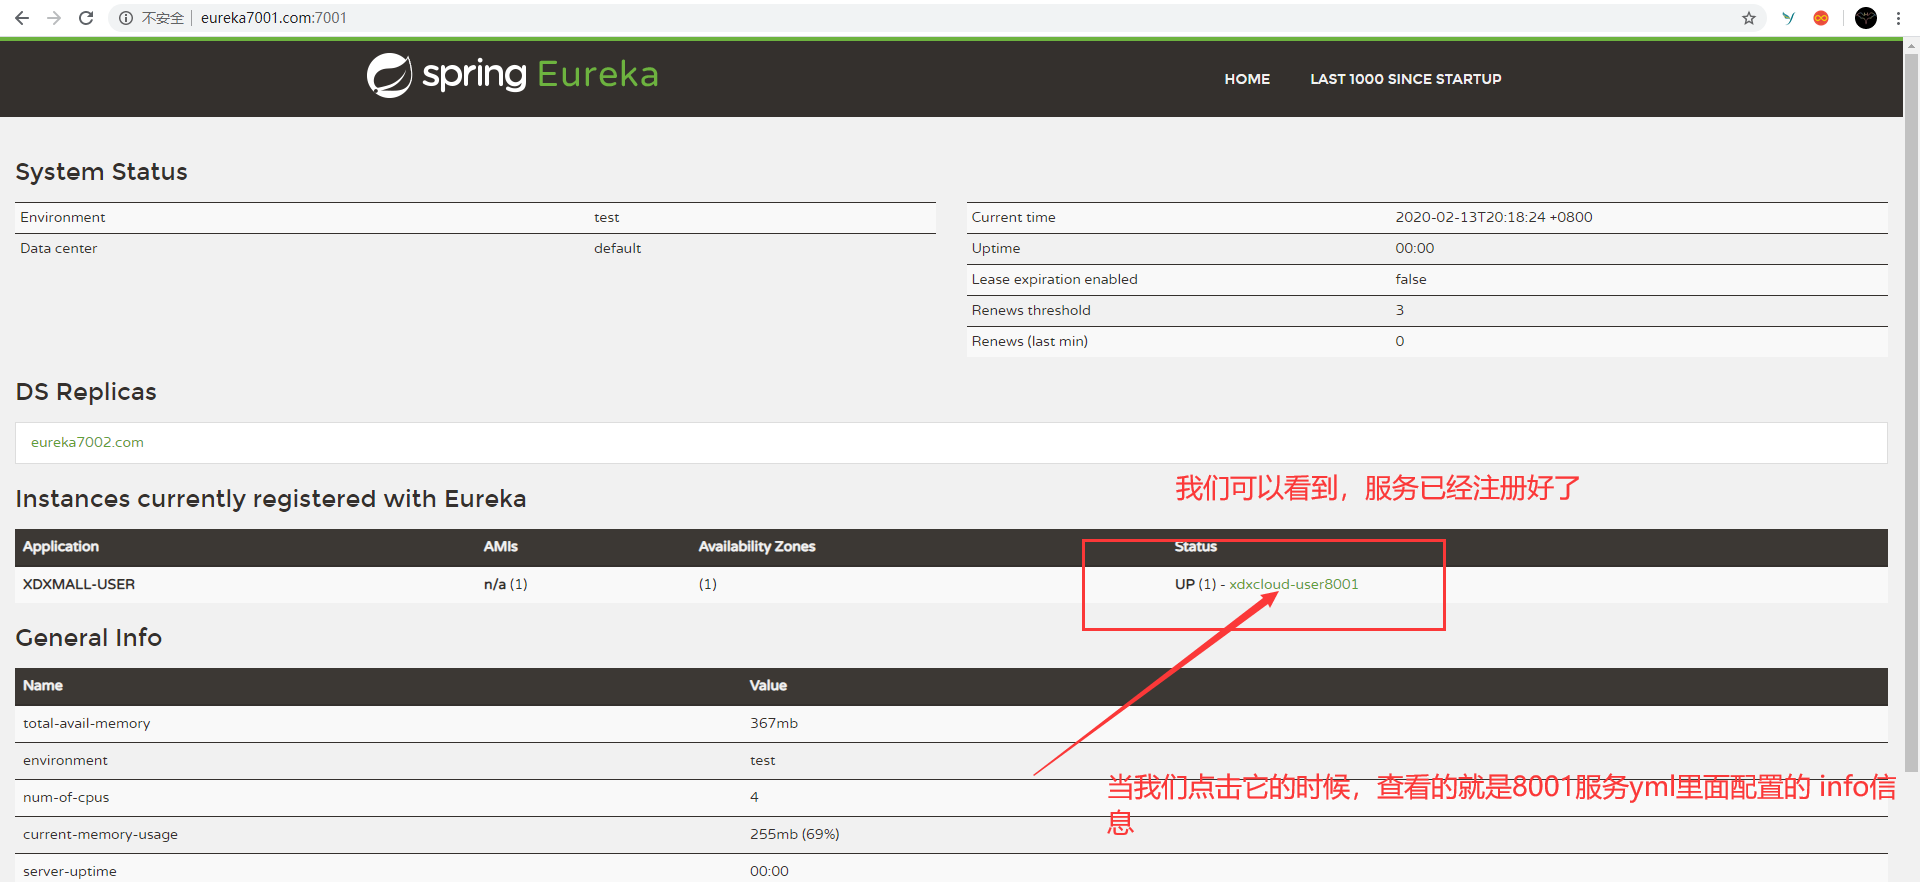This screenshot has width=1920, height=882.
Task: Click the Lease expiration enabled label
Action: click(x=1054, y=279)
